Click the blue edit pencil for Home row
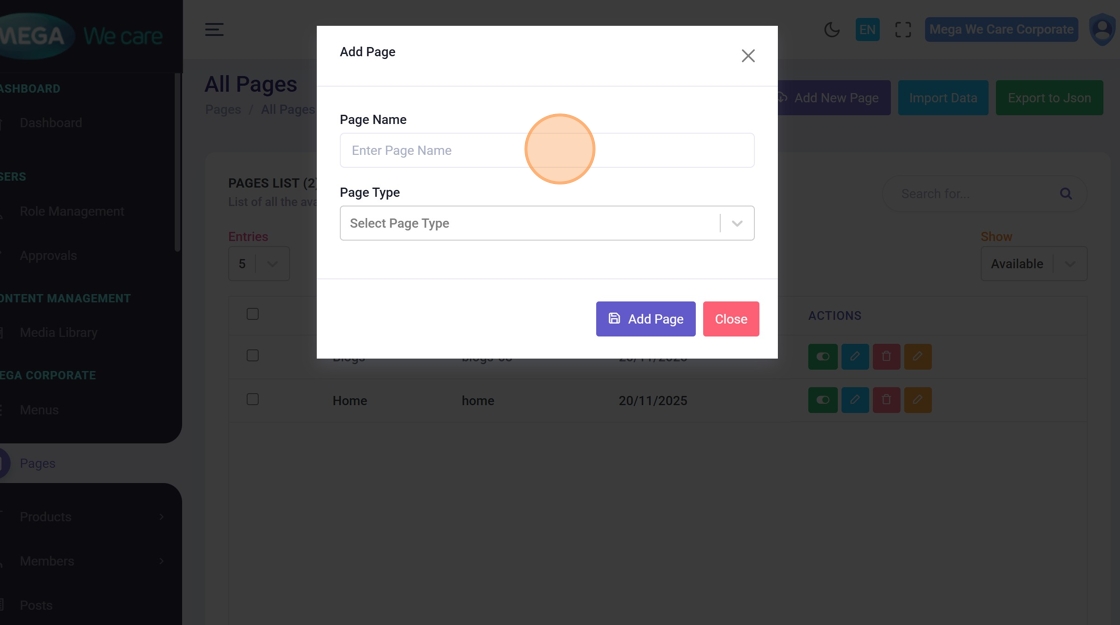1120x625 pixels. click(855, 400)
